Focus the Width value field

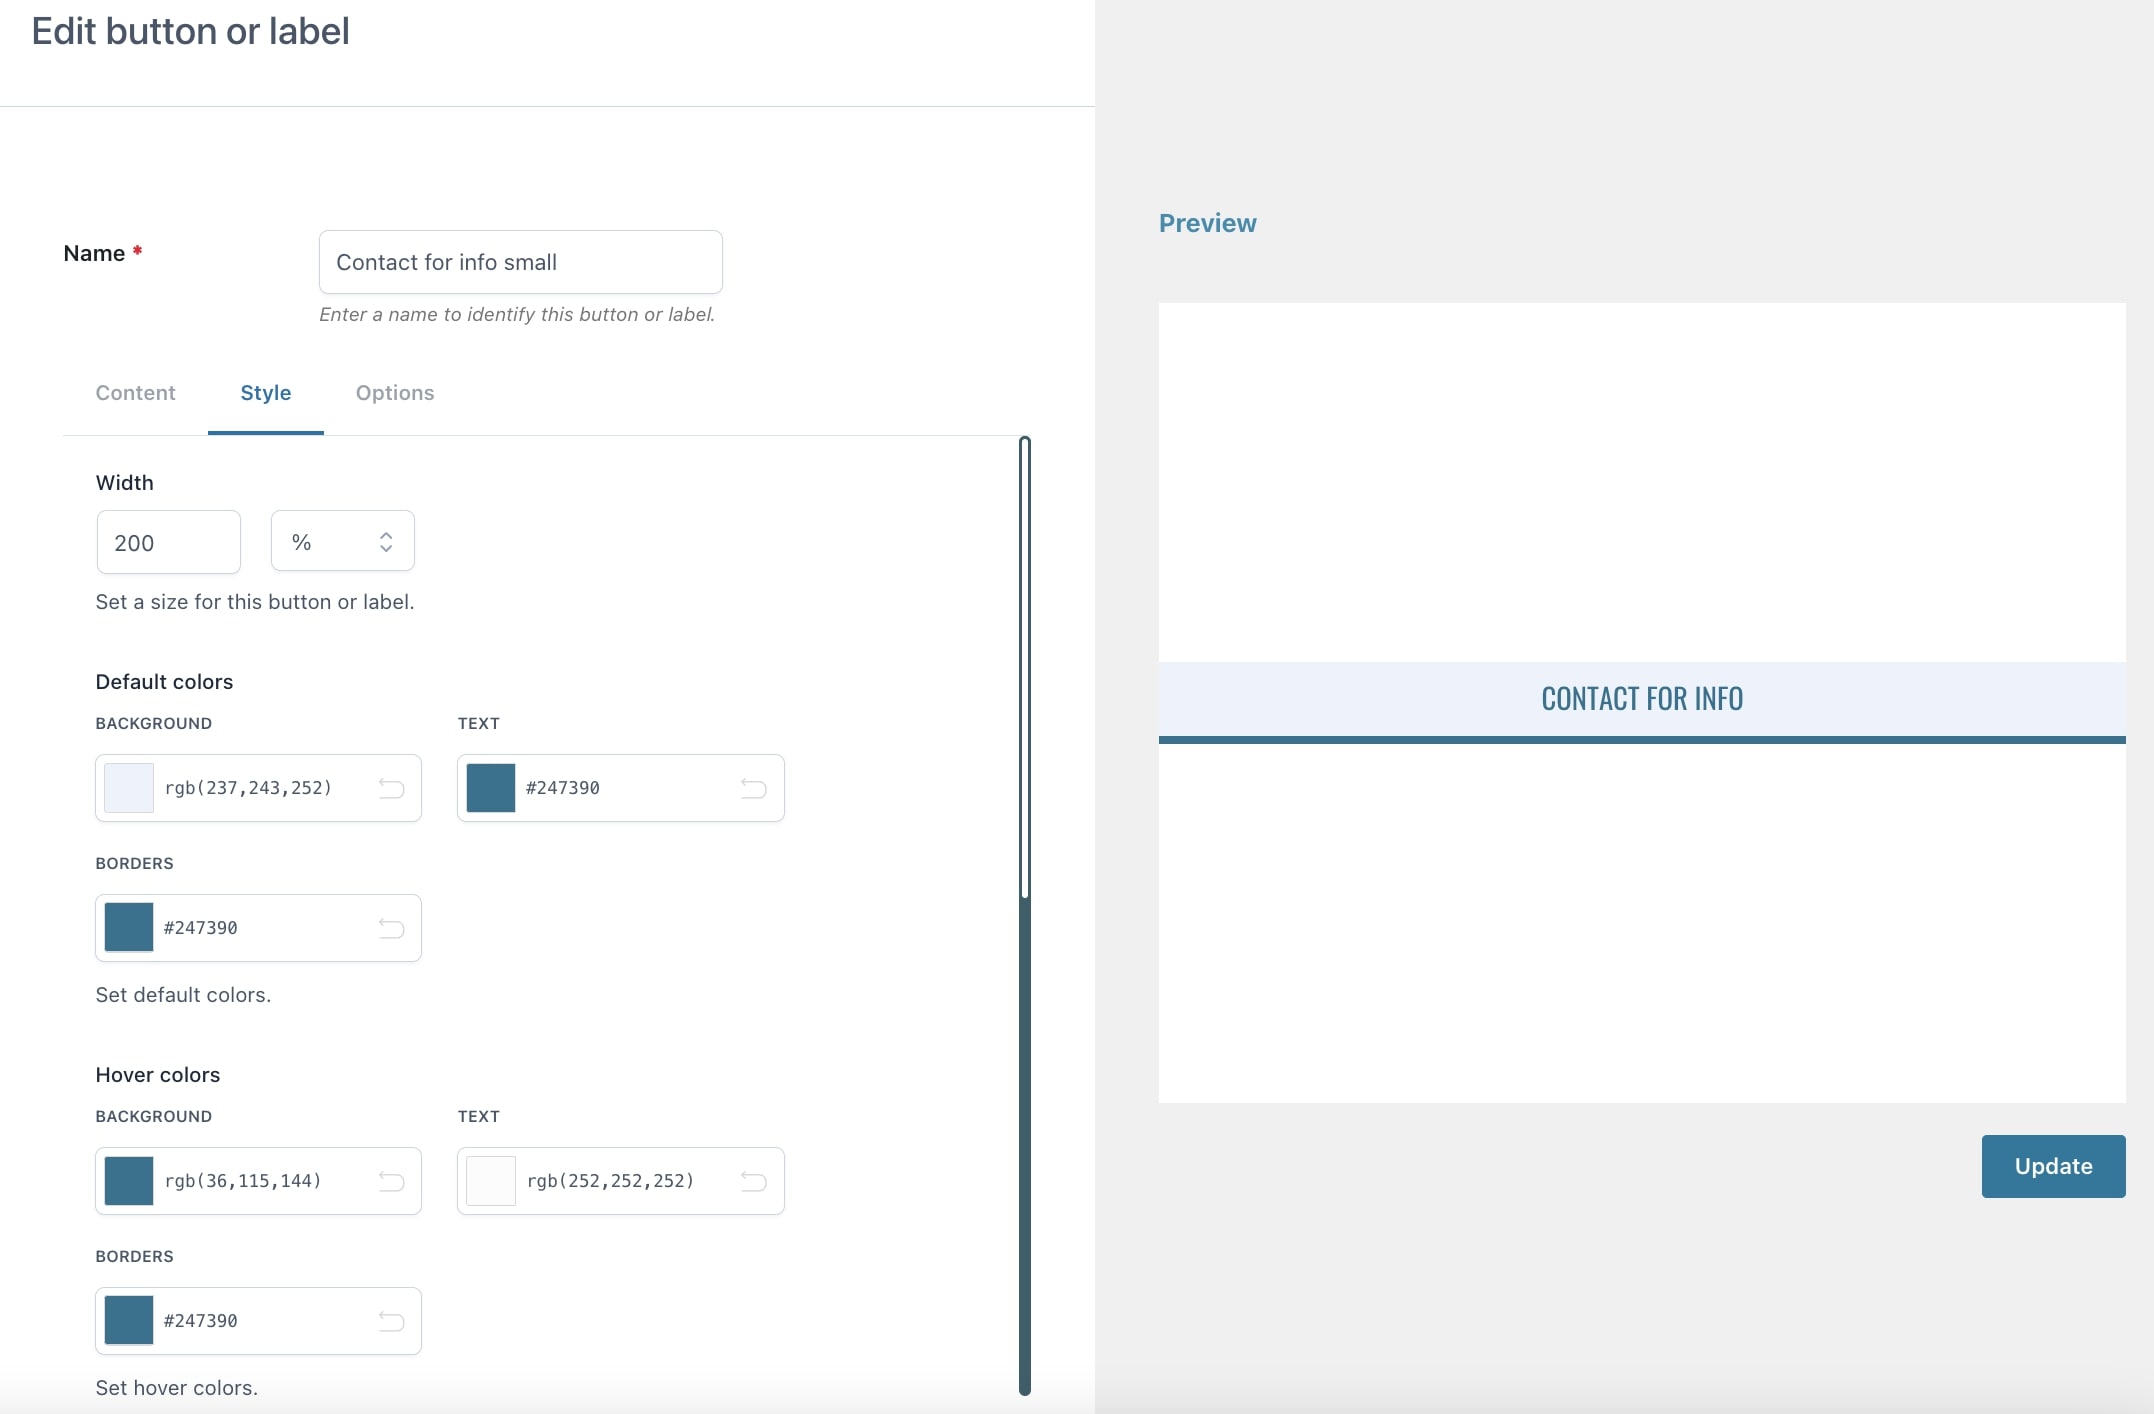click(168, 542)
